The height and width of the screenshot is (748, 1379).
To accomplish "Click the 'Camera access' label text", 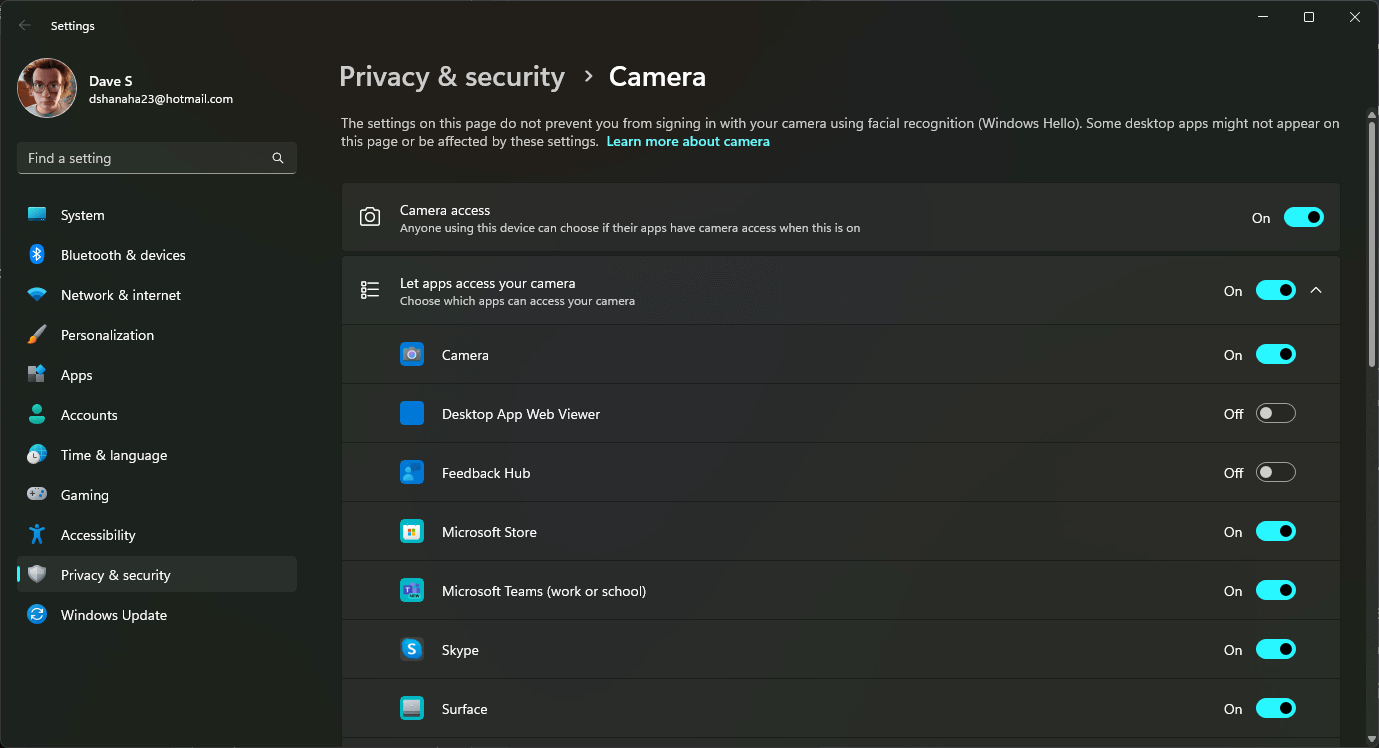I will coord(445,210).
